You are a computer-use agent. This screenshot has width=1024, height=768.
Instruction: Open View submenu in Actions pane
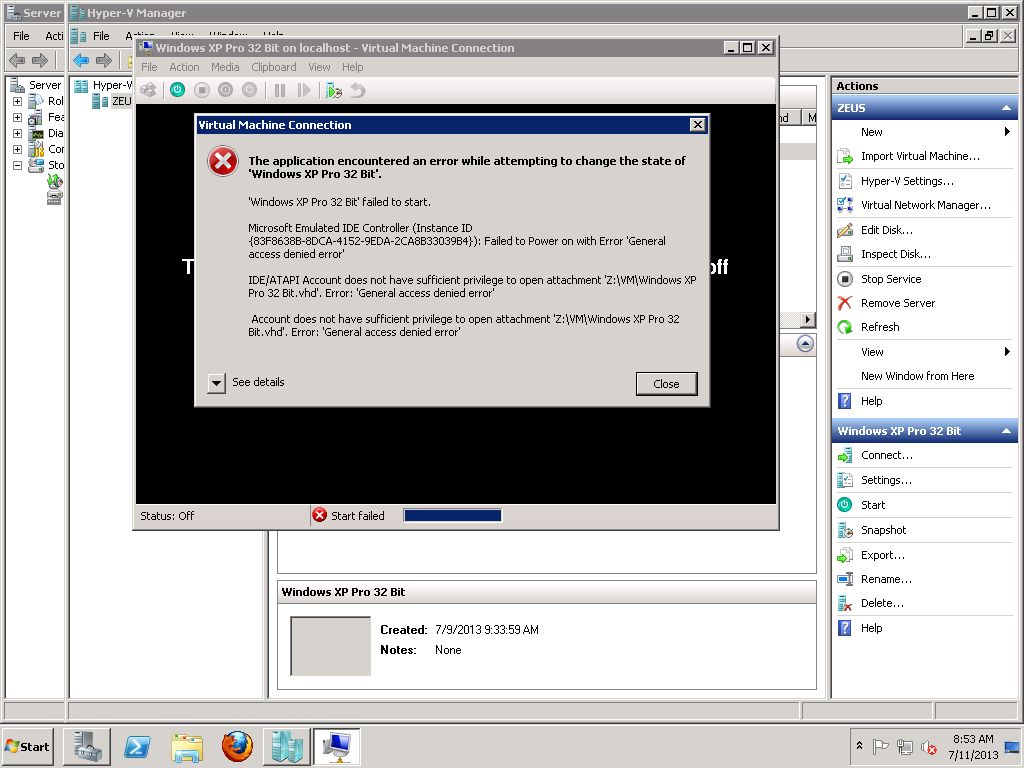coord(924,352)
